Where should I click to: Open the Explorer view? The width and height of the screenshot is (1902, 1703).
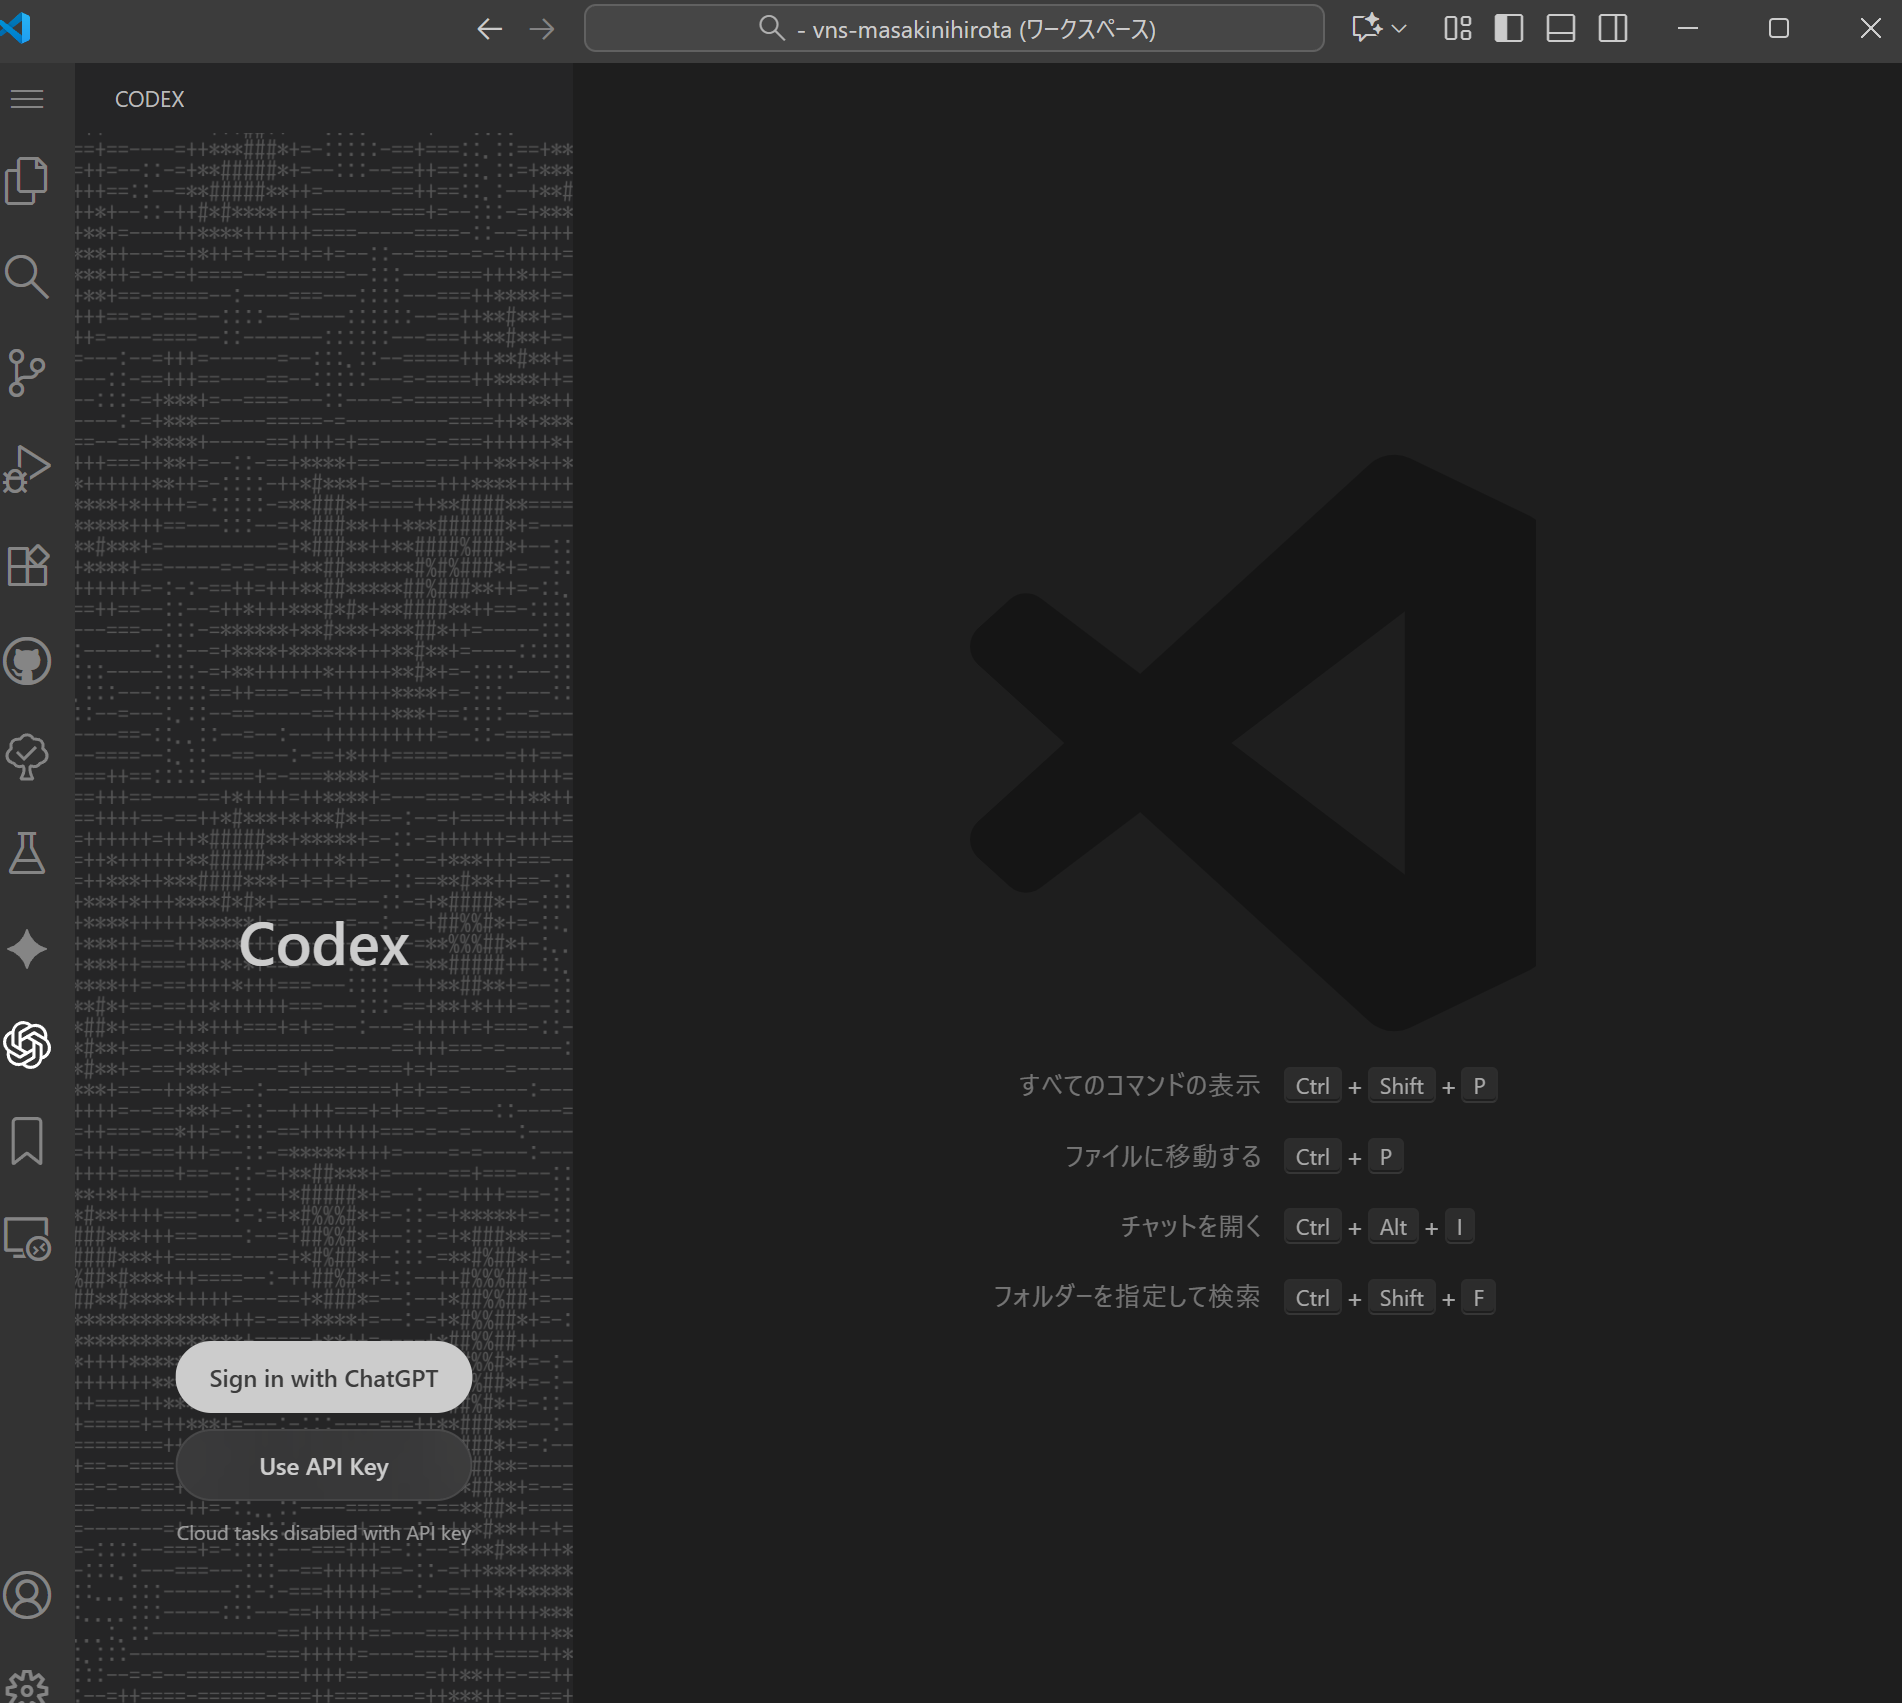pos(27,180)
